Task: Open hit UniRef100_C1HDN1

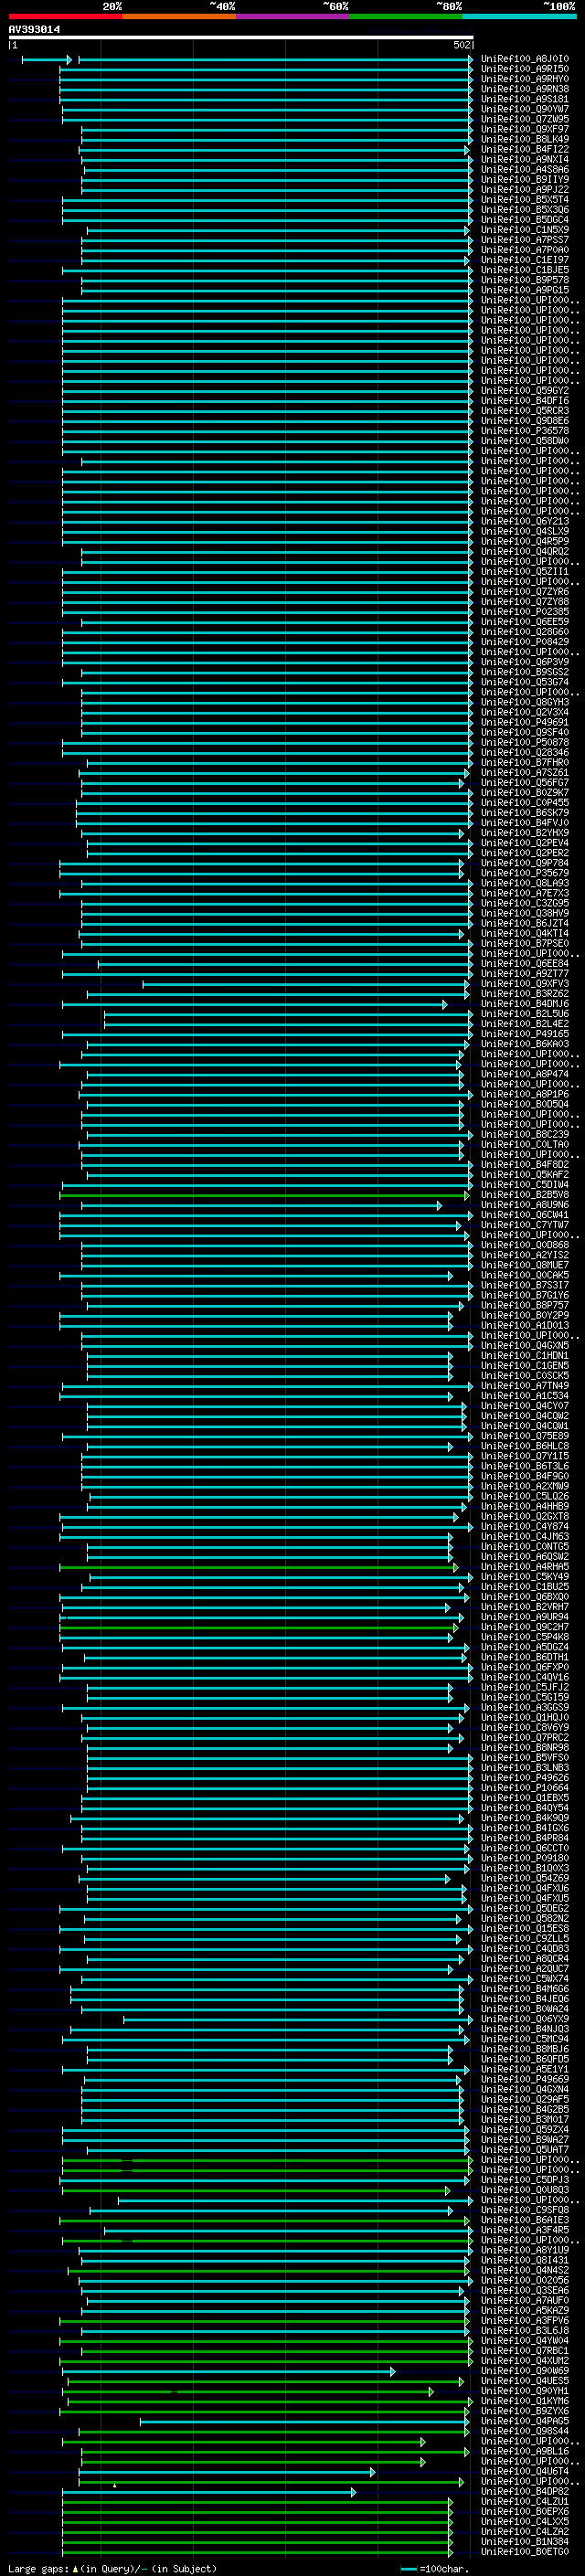Action: pyautogui.click(x=524, y=1356)
